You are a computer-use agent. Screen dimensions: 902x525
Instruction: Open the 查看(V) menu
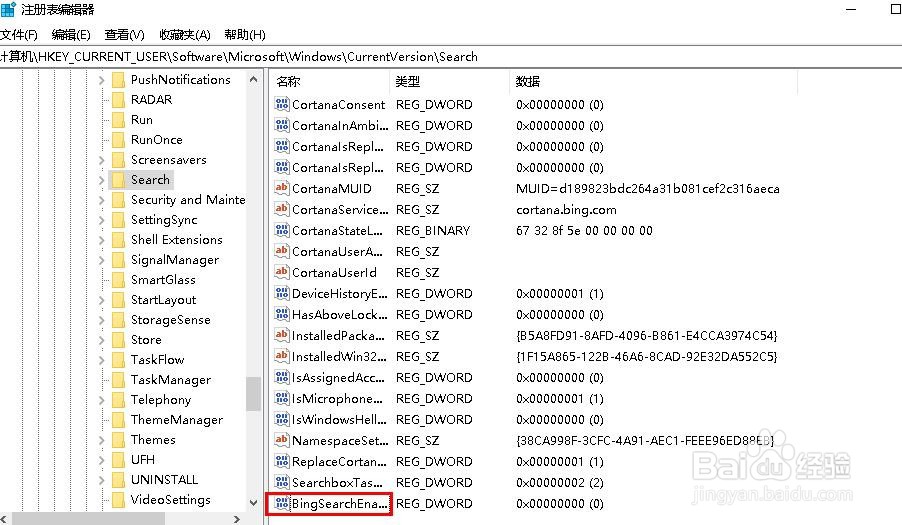(124, 35)
